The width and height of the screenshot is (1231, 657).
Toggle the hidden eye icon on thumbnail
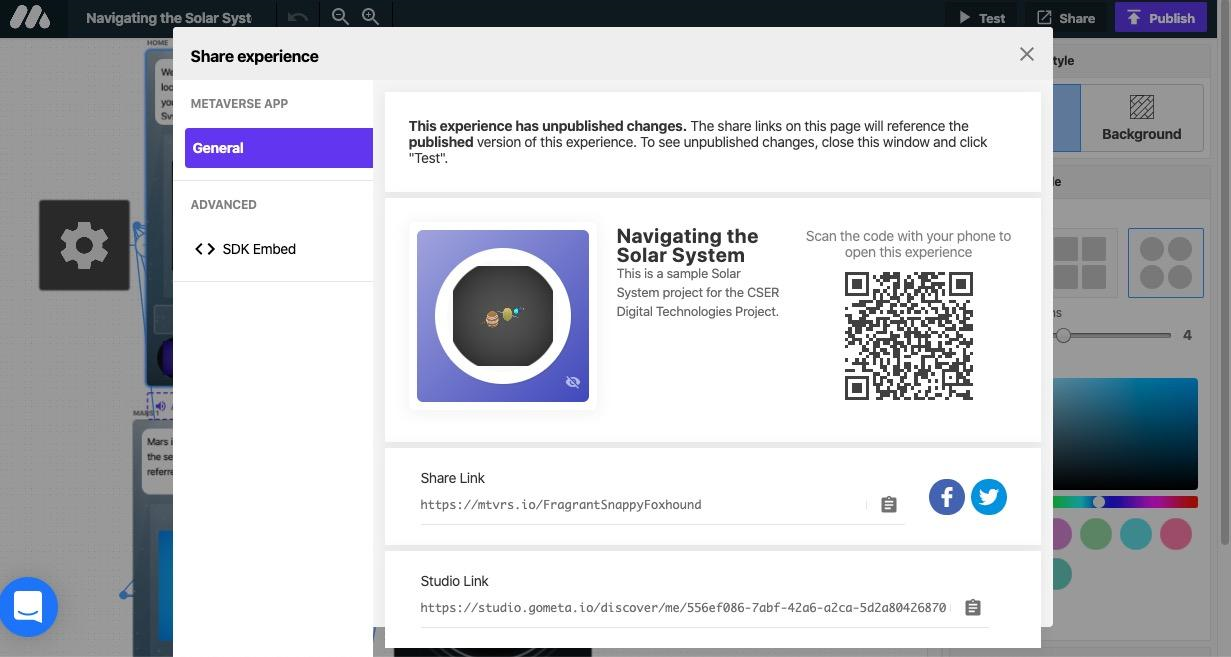click(573, 382)
